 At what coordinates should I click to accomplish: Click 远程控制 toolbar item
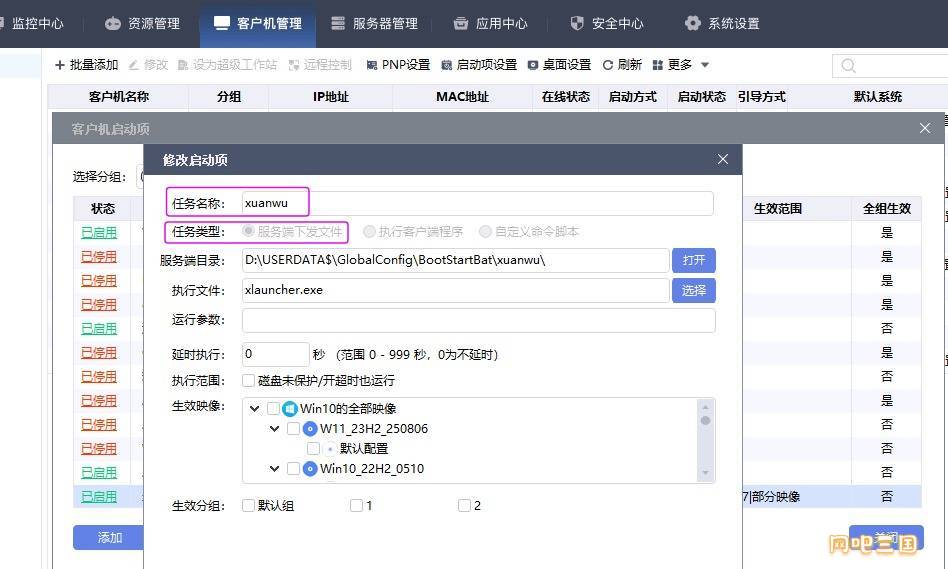(x=320, y=65)
